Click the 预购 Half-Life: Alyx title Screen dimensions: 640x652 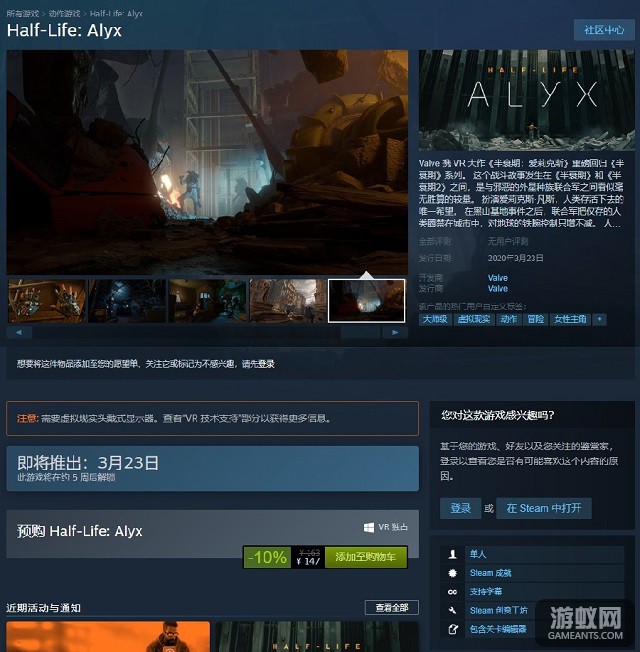click(79, 531)
